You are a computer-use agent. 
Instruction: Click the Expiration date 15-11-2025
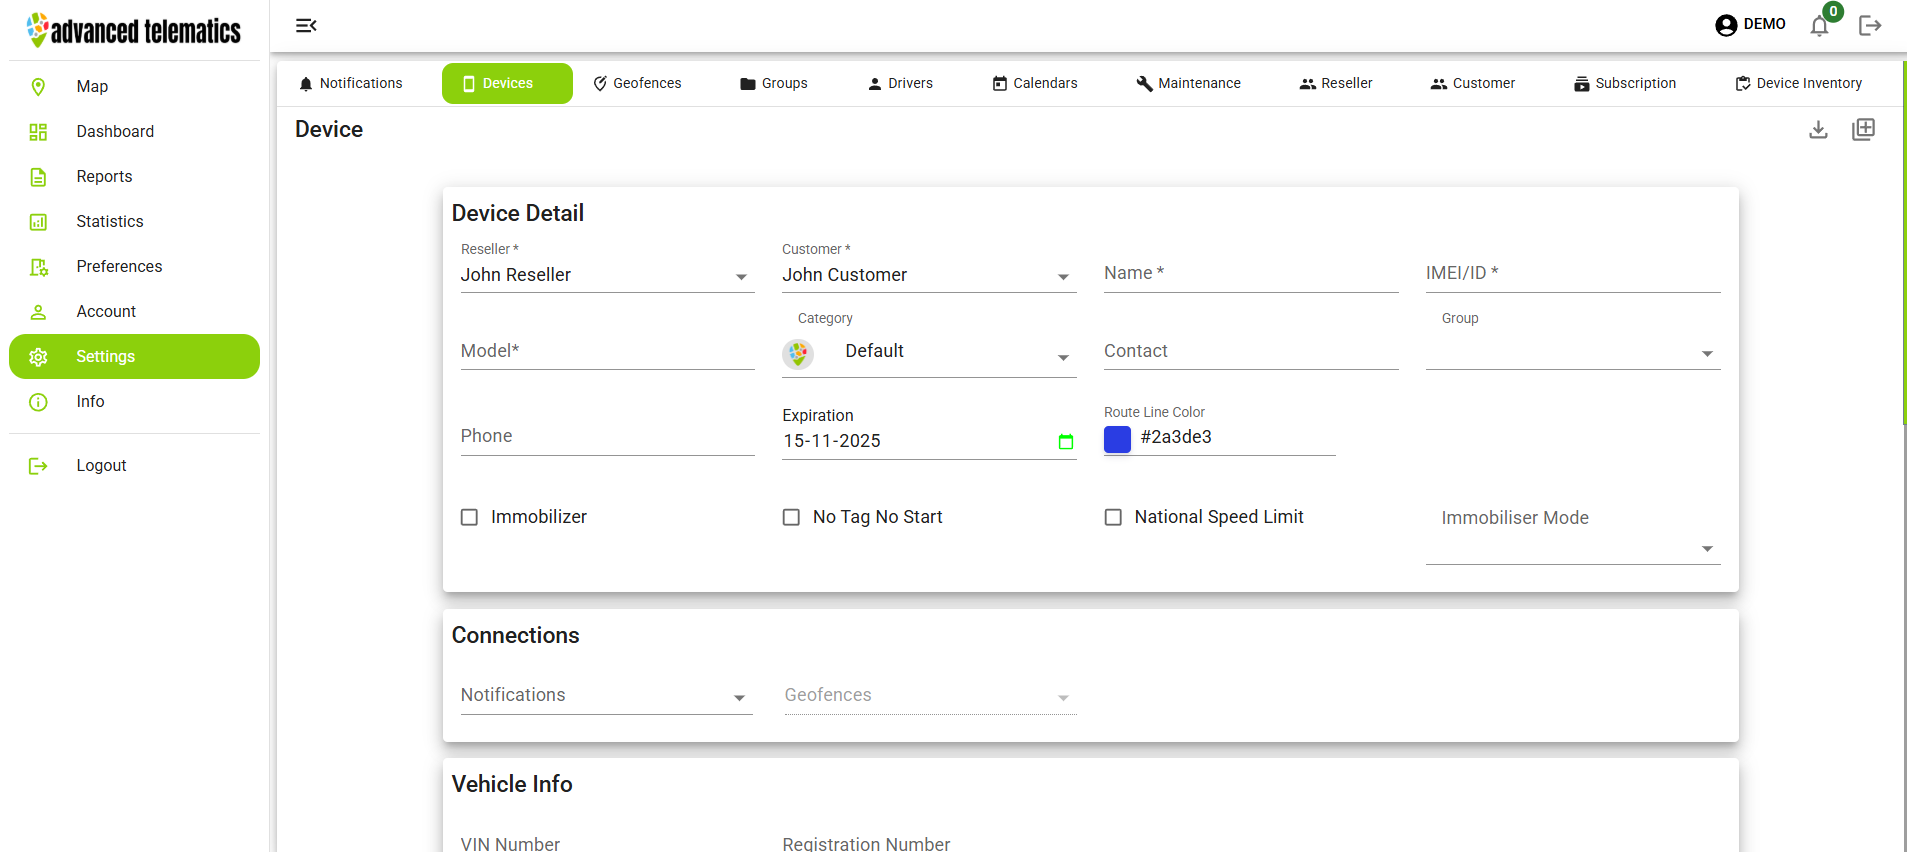(832, 441)
